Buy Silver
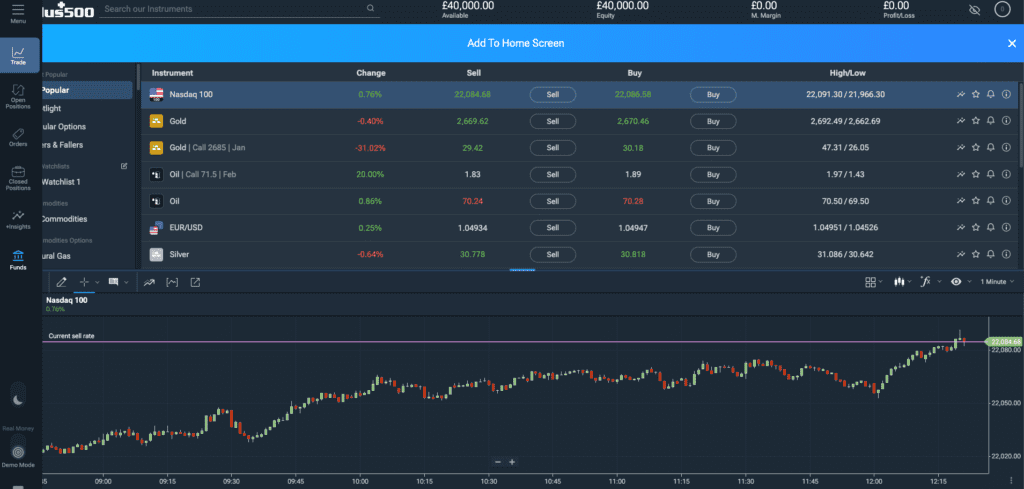 coord(713,255)
